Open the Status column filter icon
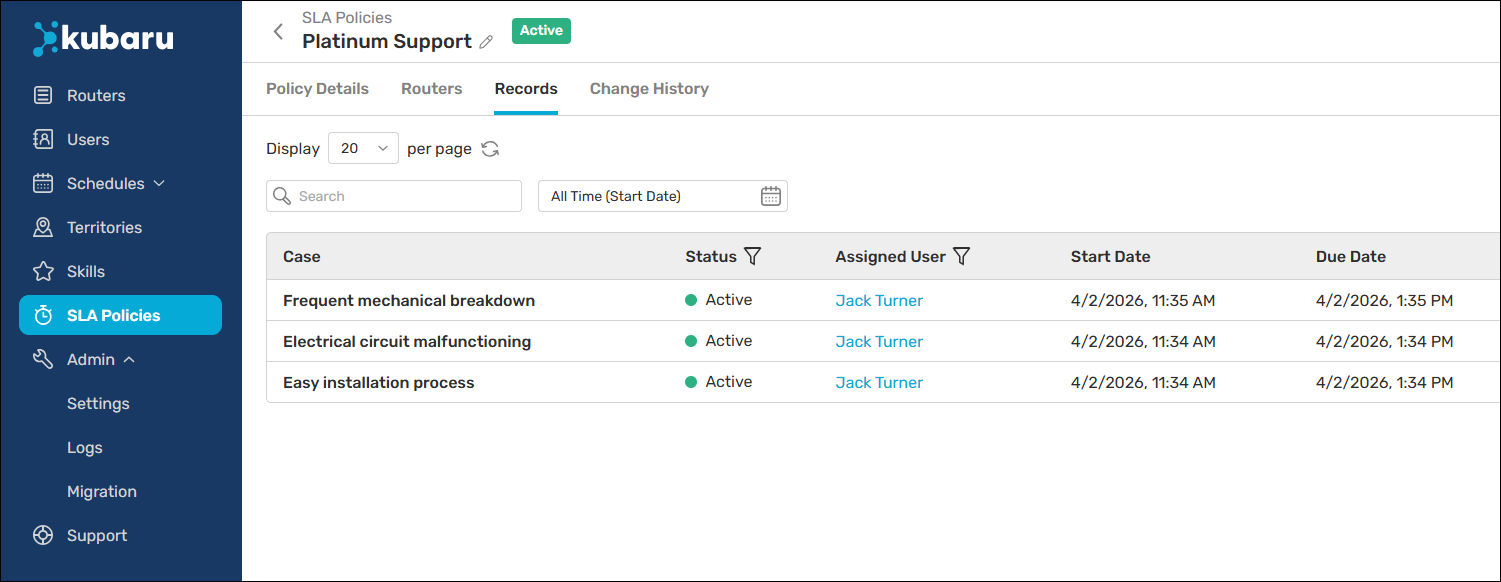 pos(753,257)
